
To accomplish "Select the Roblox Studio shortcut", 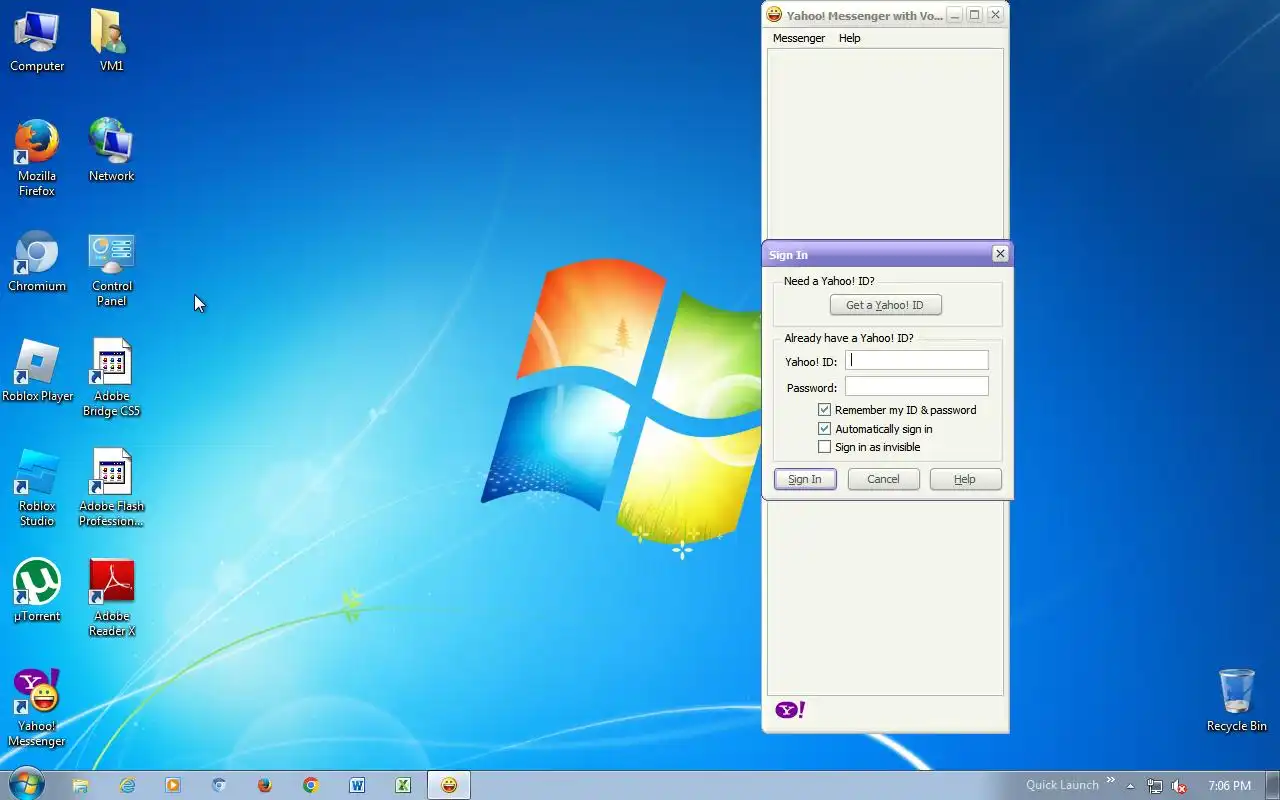I will [37, 488].
